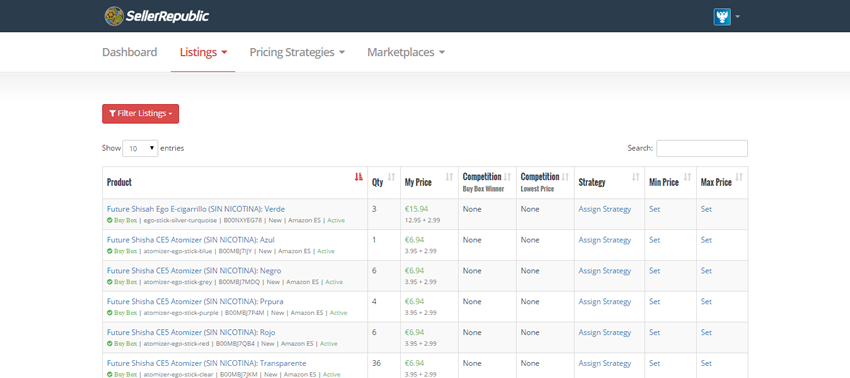Image resolution: width=850 pixels, height=378 pixels.
Task: Click the SKU atomizer-ego-stick-purple text
Action: [182, 313]
